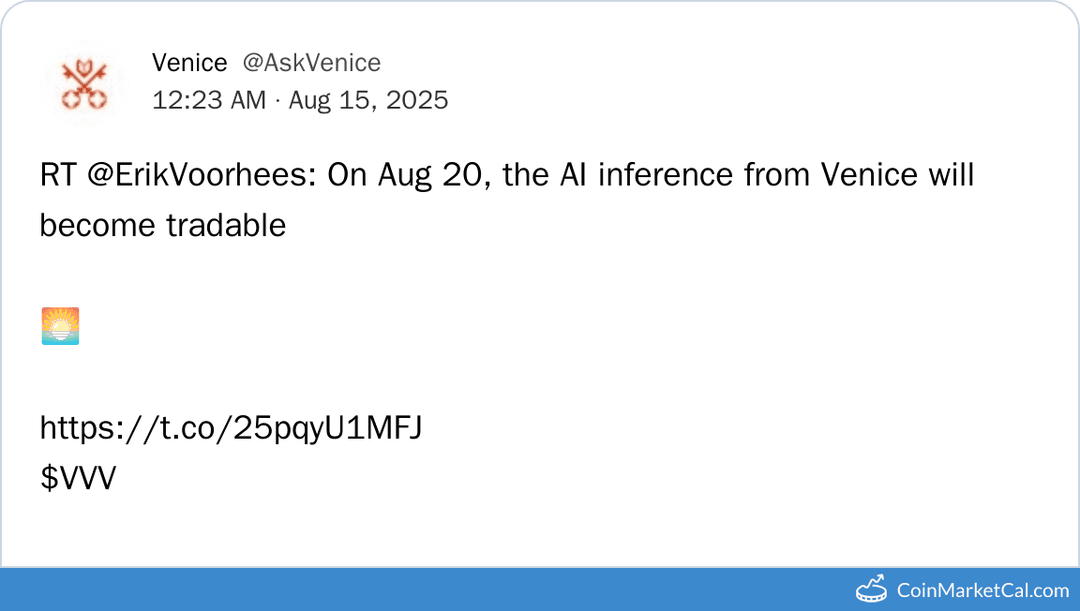Click the sunrise emoji in the tweet
The height and width of the screenshot is (611, 1080).
point(60,326)
